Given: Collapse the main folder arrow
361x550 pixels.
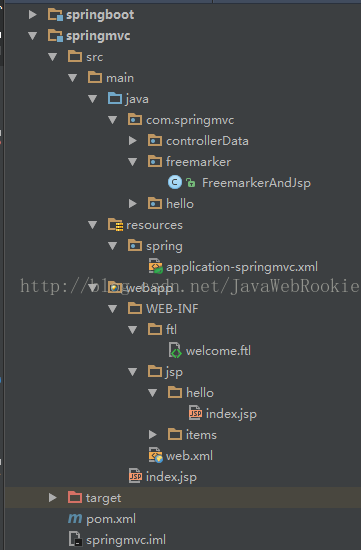Looking at the screenshot, I should (73, 78).
